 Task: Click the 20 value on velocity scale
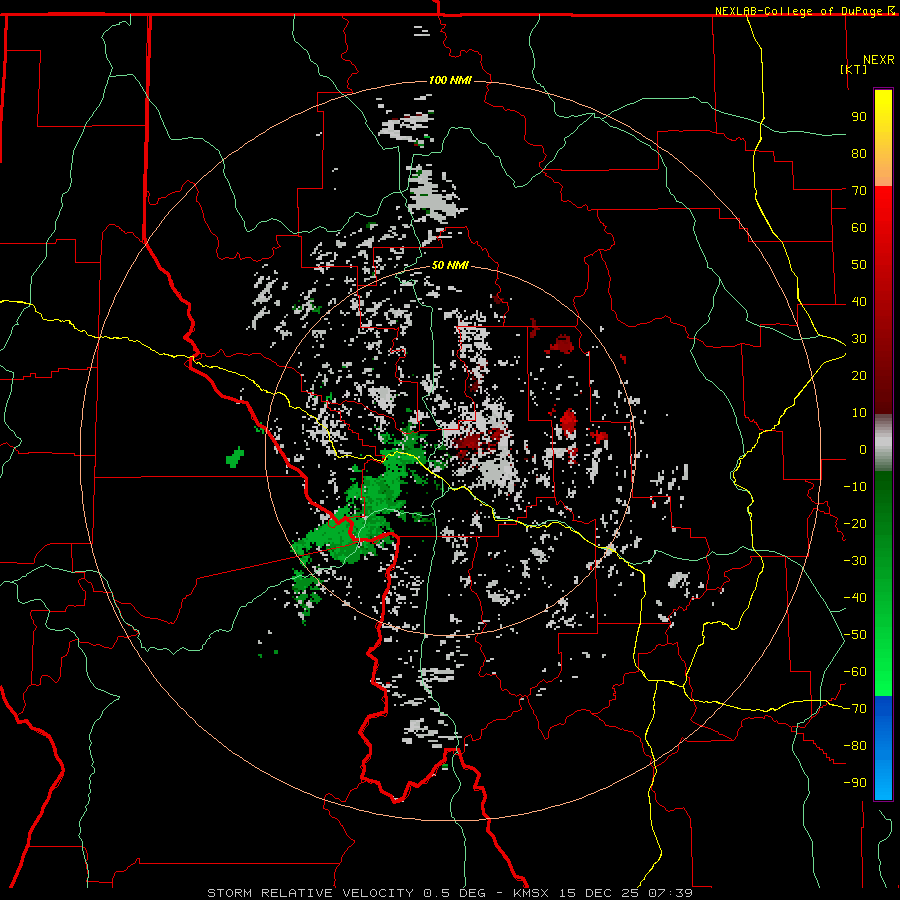pyautogui.click(x=859, y=375)
